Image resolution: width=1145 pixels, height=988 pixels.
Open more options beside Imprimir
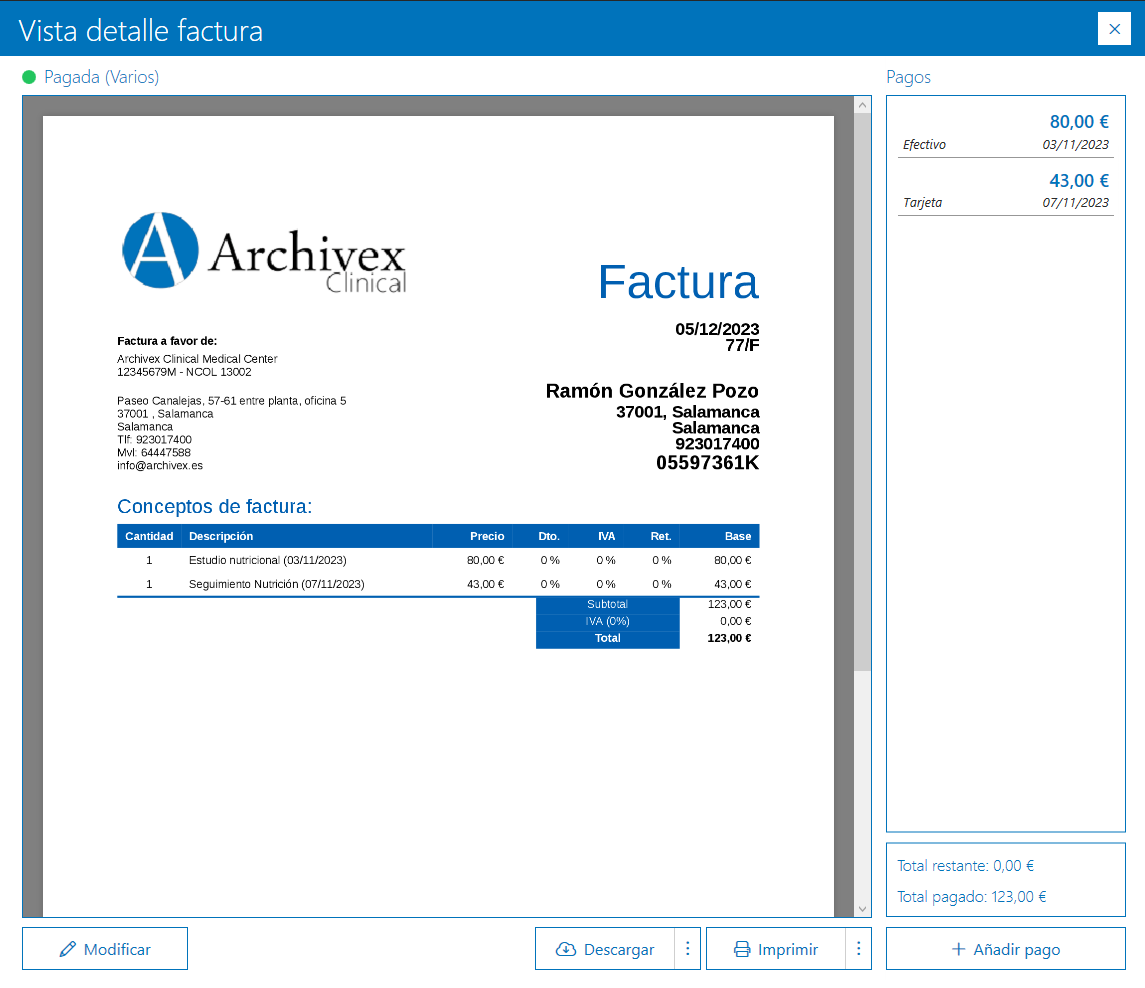tap(858, 949)
